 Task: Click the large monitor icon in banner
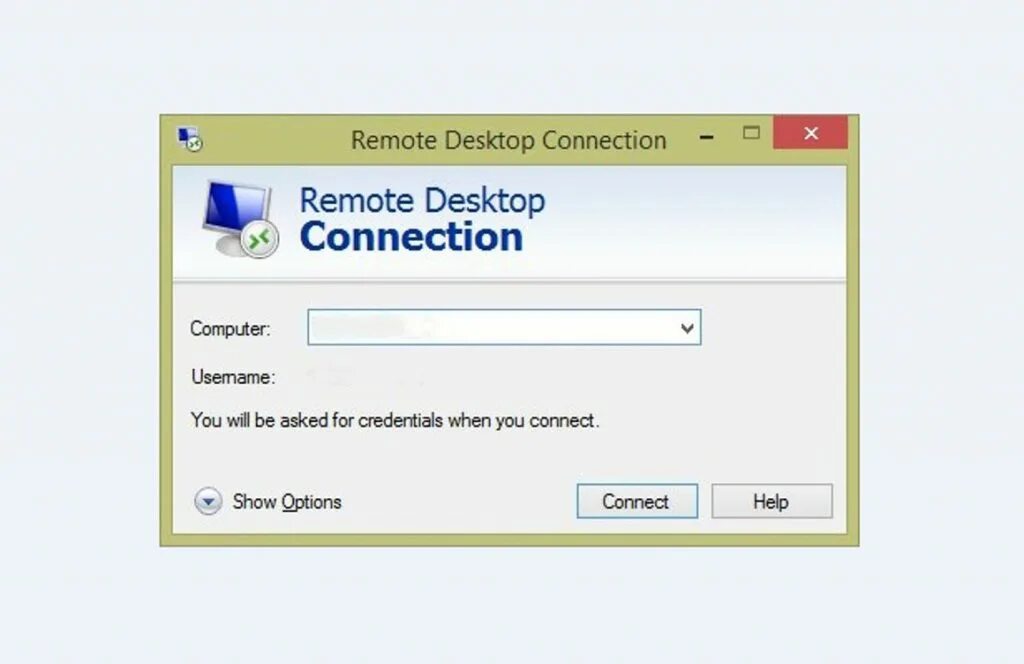[240, 219]
